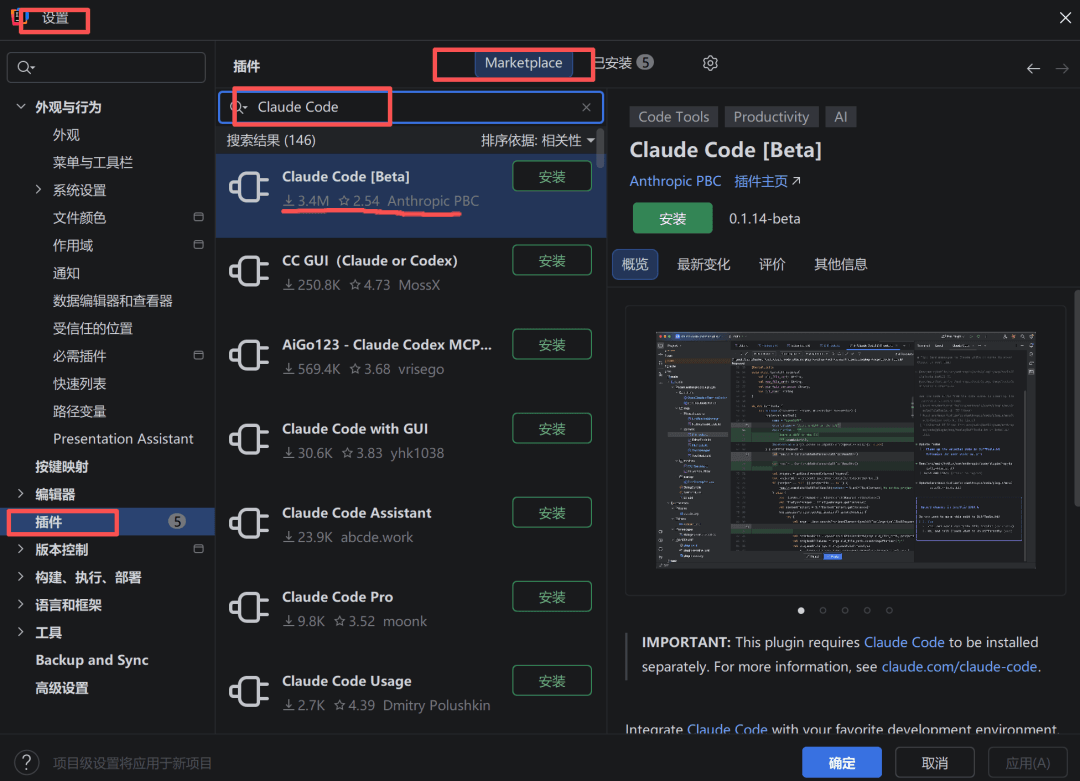
Task: Open the 评价 tab
Action: coord(772,264)
